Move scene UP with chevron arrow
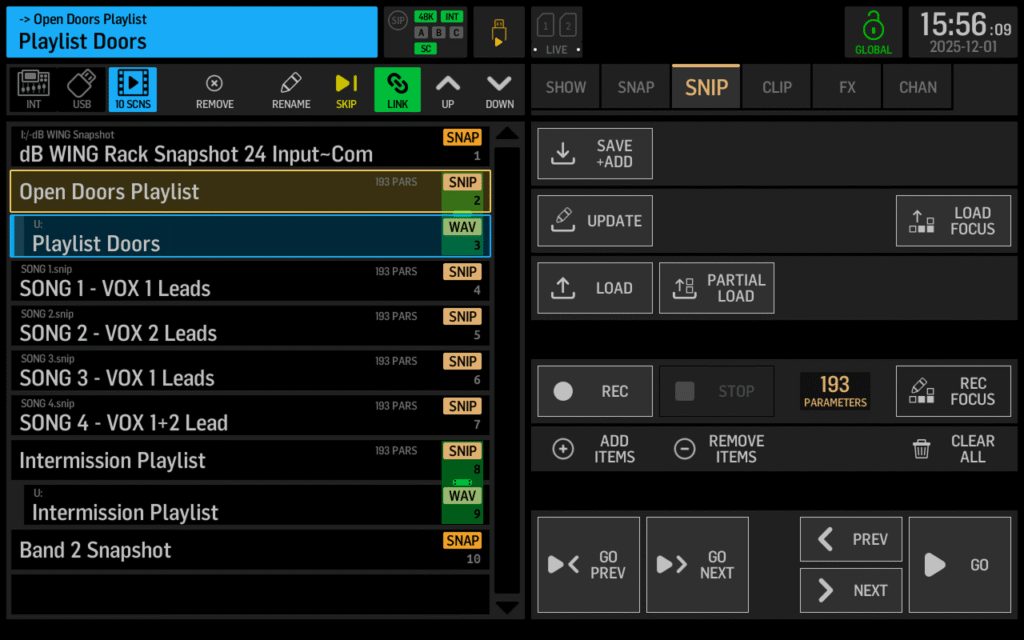 pyautogui.click(x=448, y=89)
